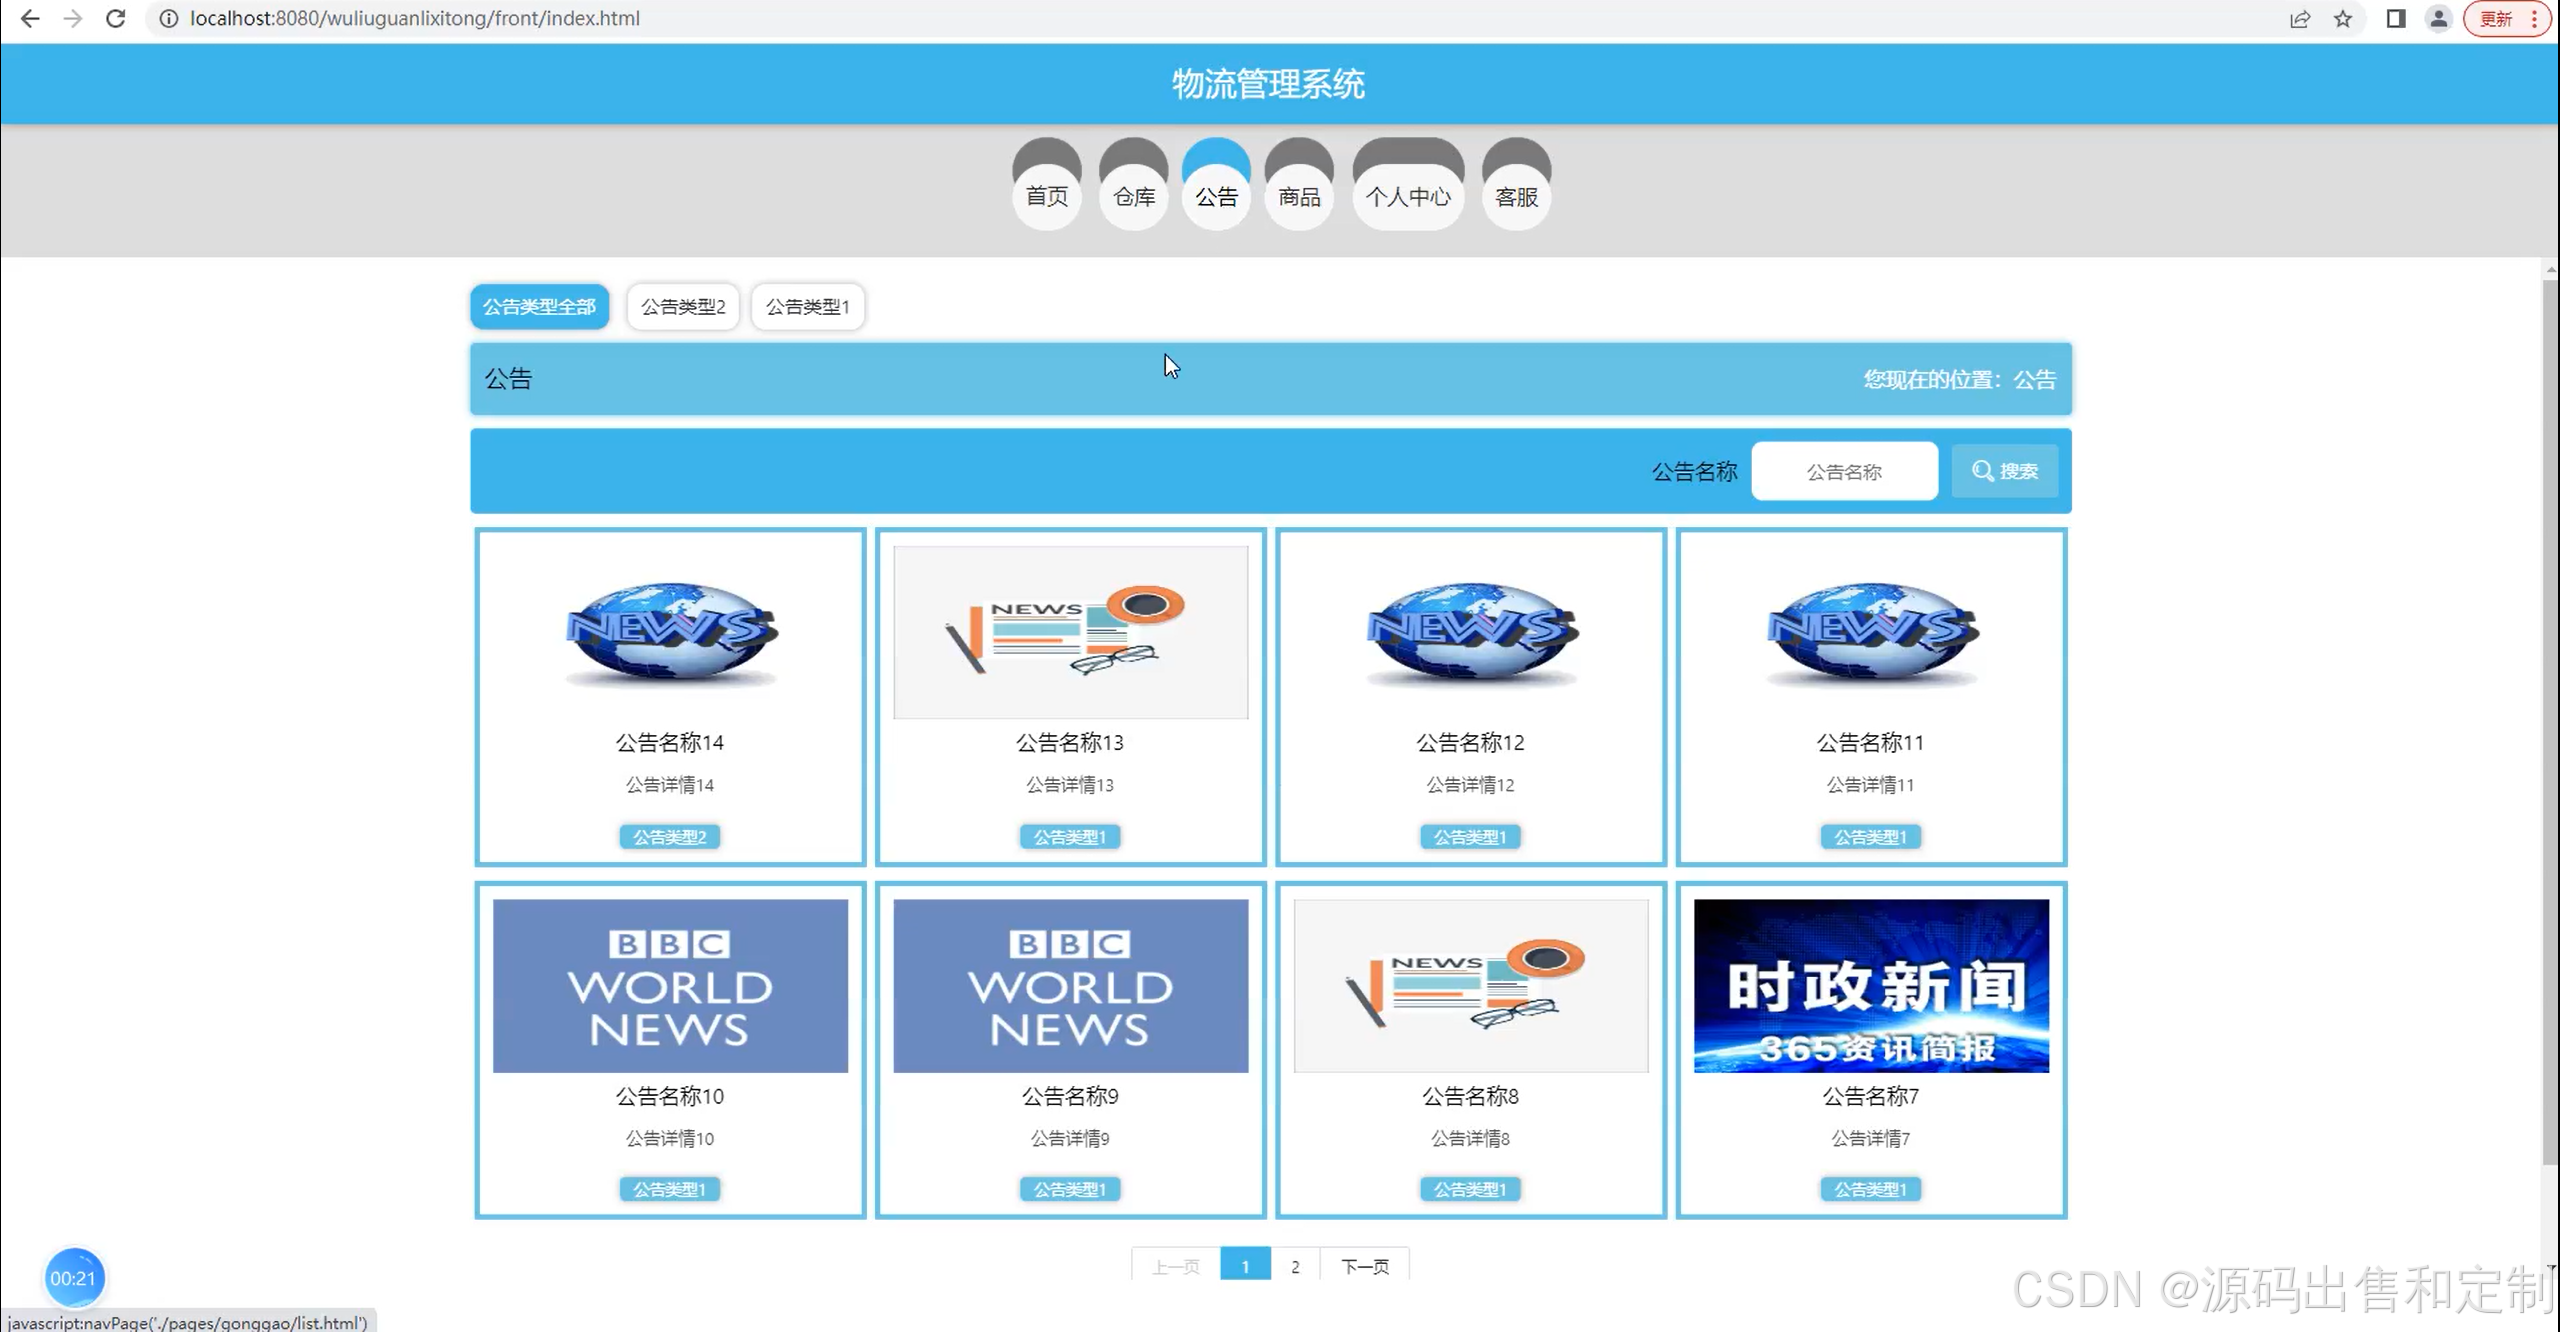
Task: Open the 首页 navigation tab
Action: pyautogui.click(x=1047, y=196)
